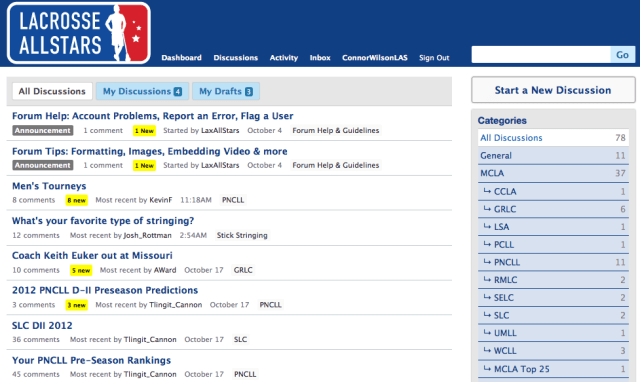
Task: Focus the search input field
Action: [541, 54]
